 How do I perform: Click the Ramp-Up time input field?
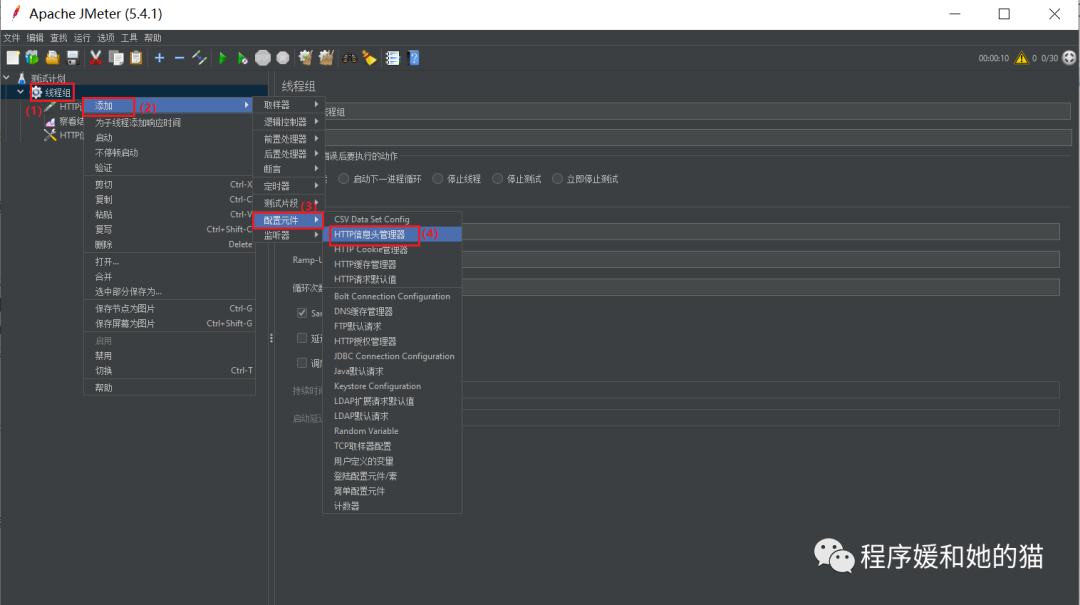point(760,260)
